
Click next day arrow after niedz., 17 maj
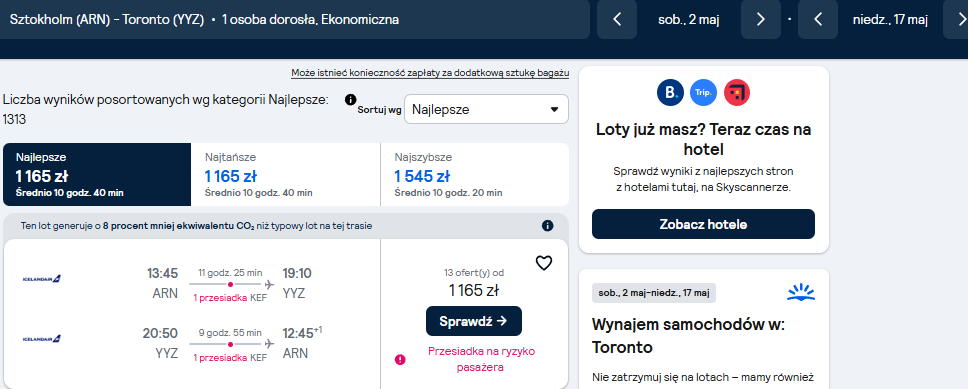[x=956, y=19]
